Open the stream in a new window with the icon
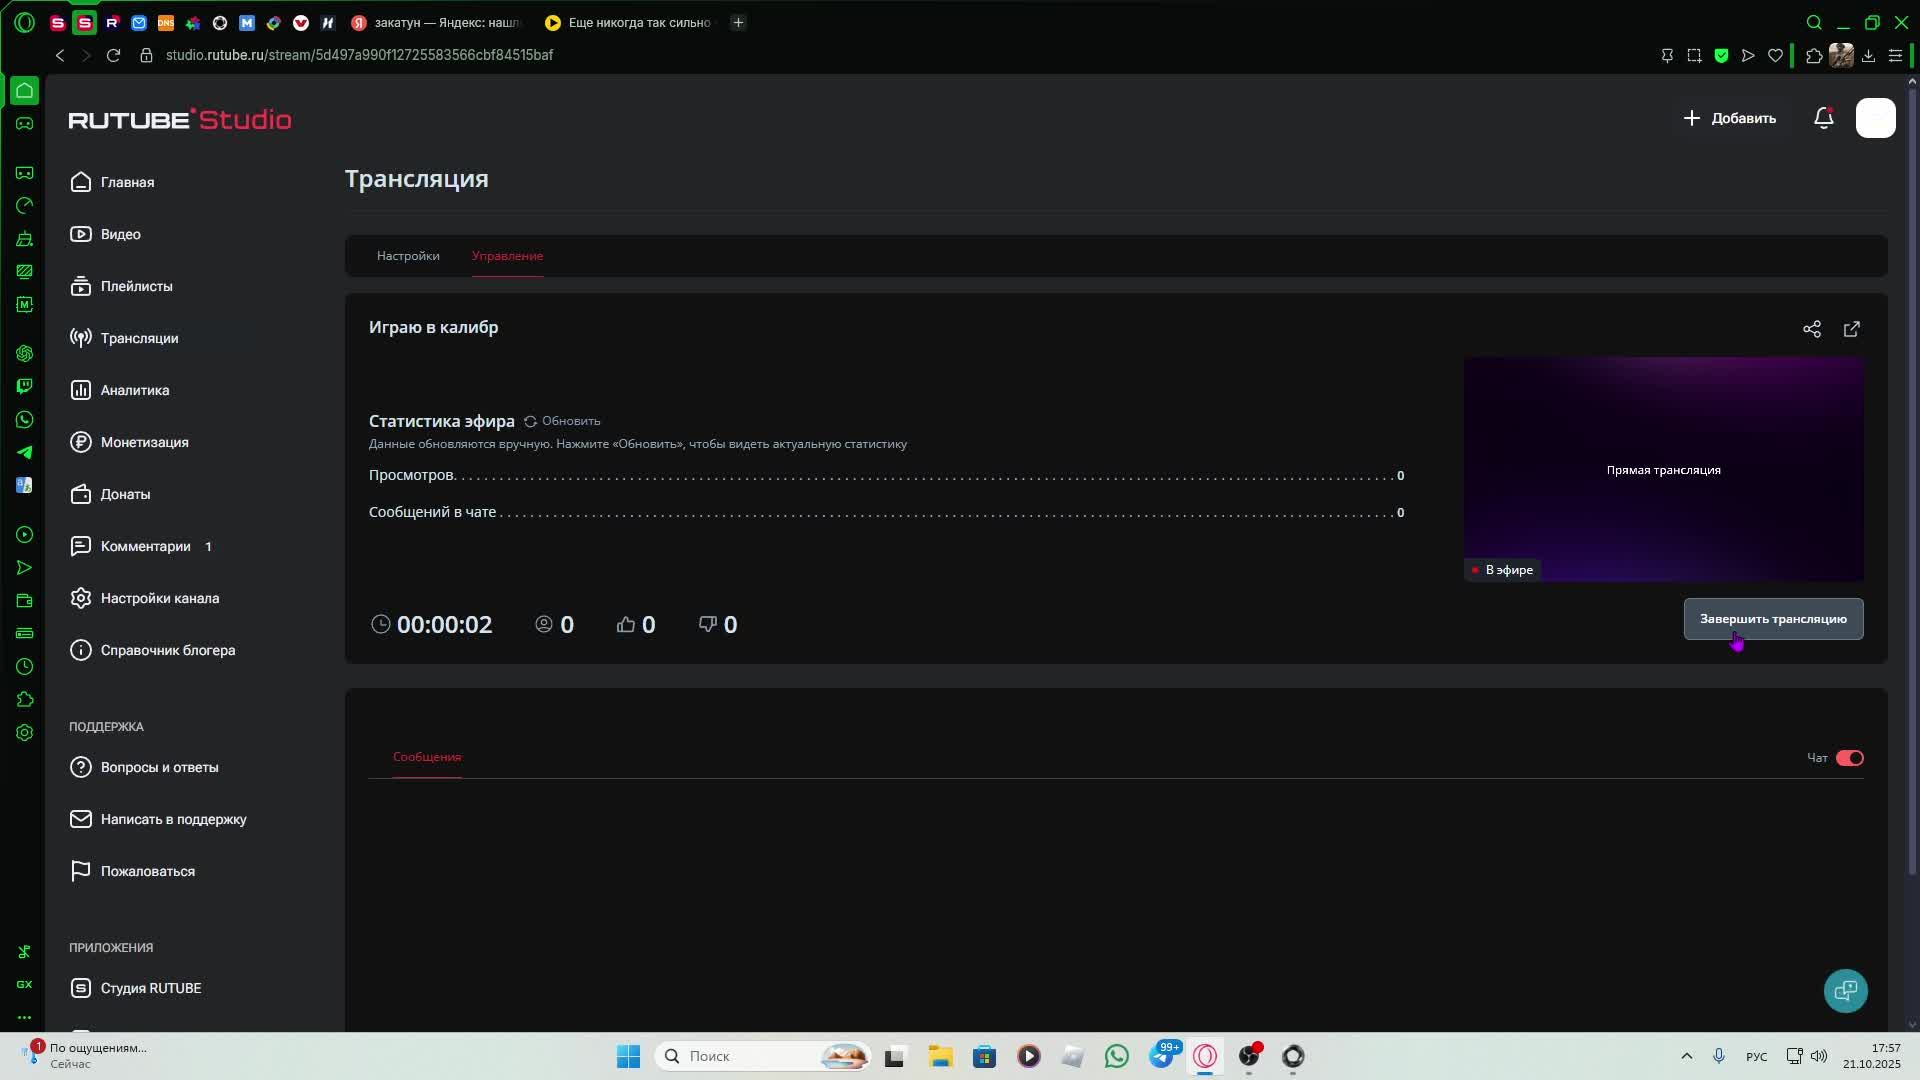 (1851, 329)
